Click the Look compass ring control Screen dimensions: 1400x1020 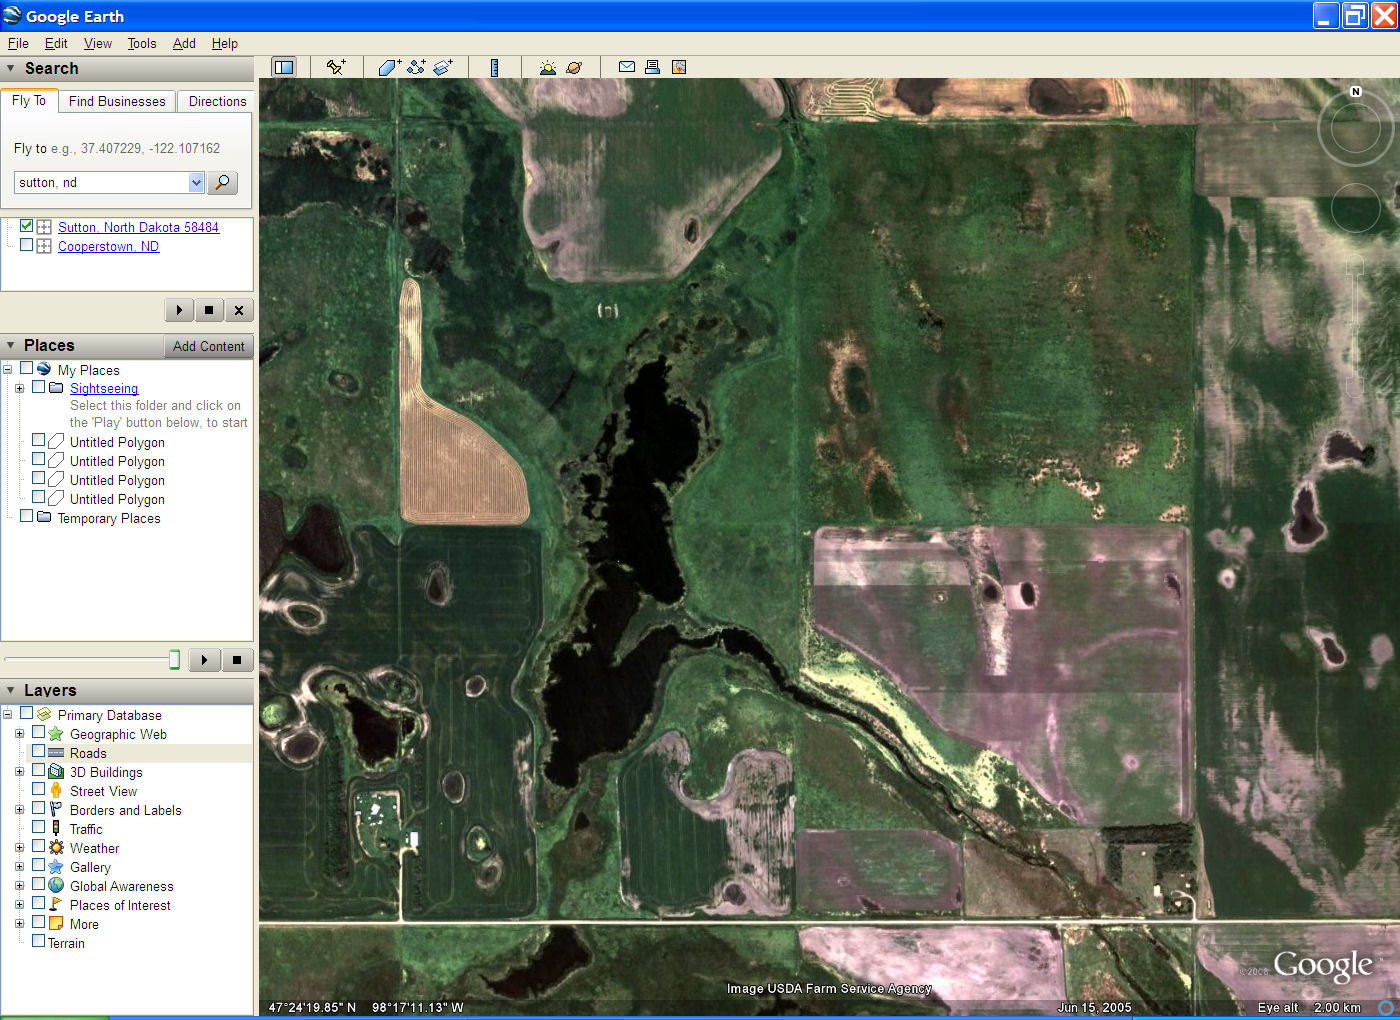coord(1356,128)
